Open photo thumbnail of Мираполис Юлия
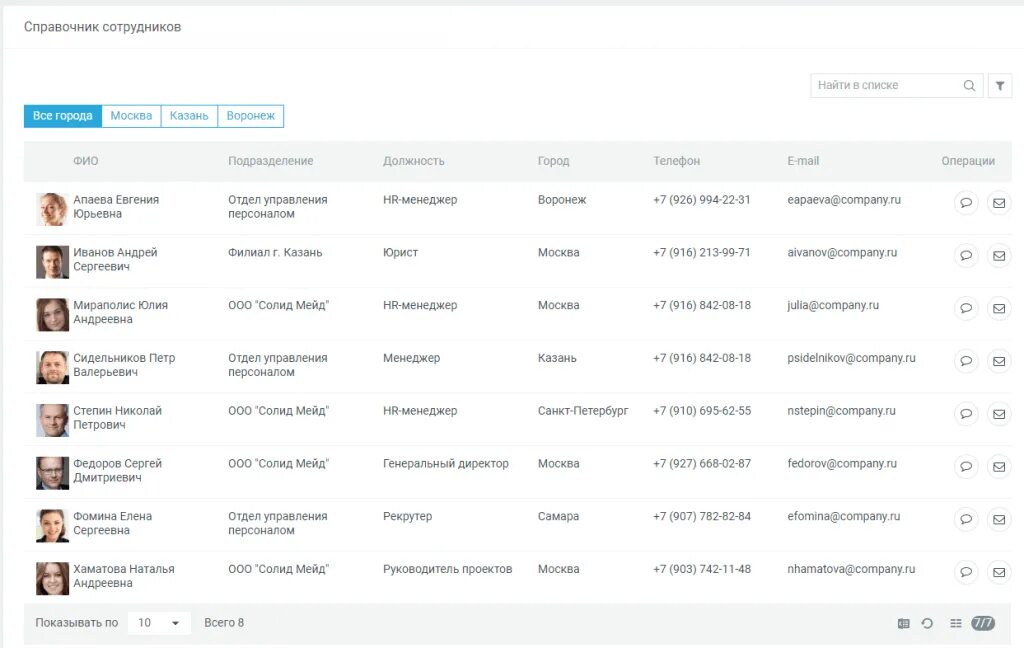This screenshot has width=1024, height=648. pos(52,315)
